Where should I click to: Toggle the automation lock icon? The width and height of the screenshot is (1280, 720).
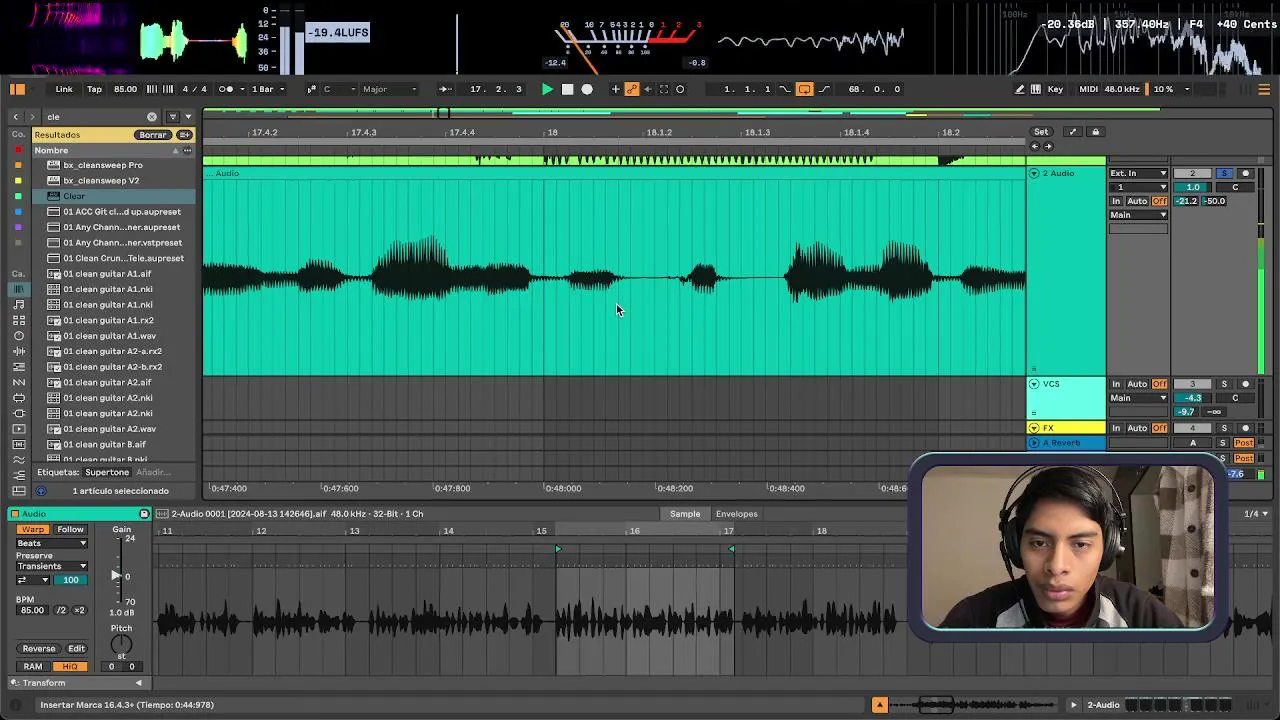1095,132
